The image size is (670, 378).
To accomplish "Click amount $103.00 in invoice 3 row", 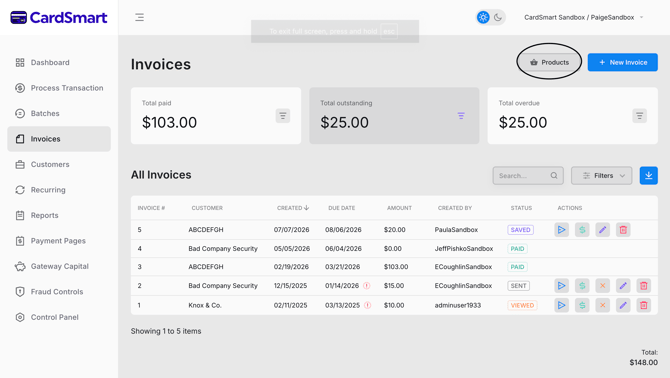I will tap(396, 267).
